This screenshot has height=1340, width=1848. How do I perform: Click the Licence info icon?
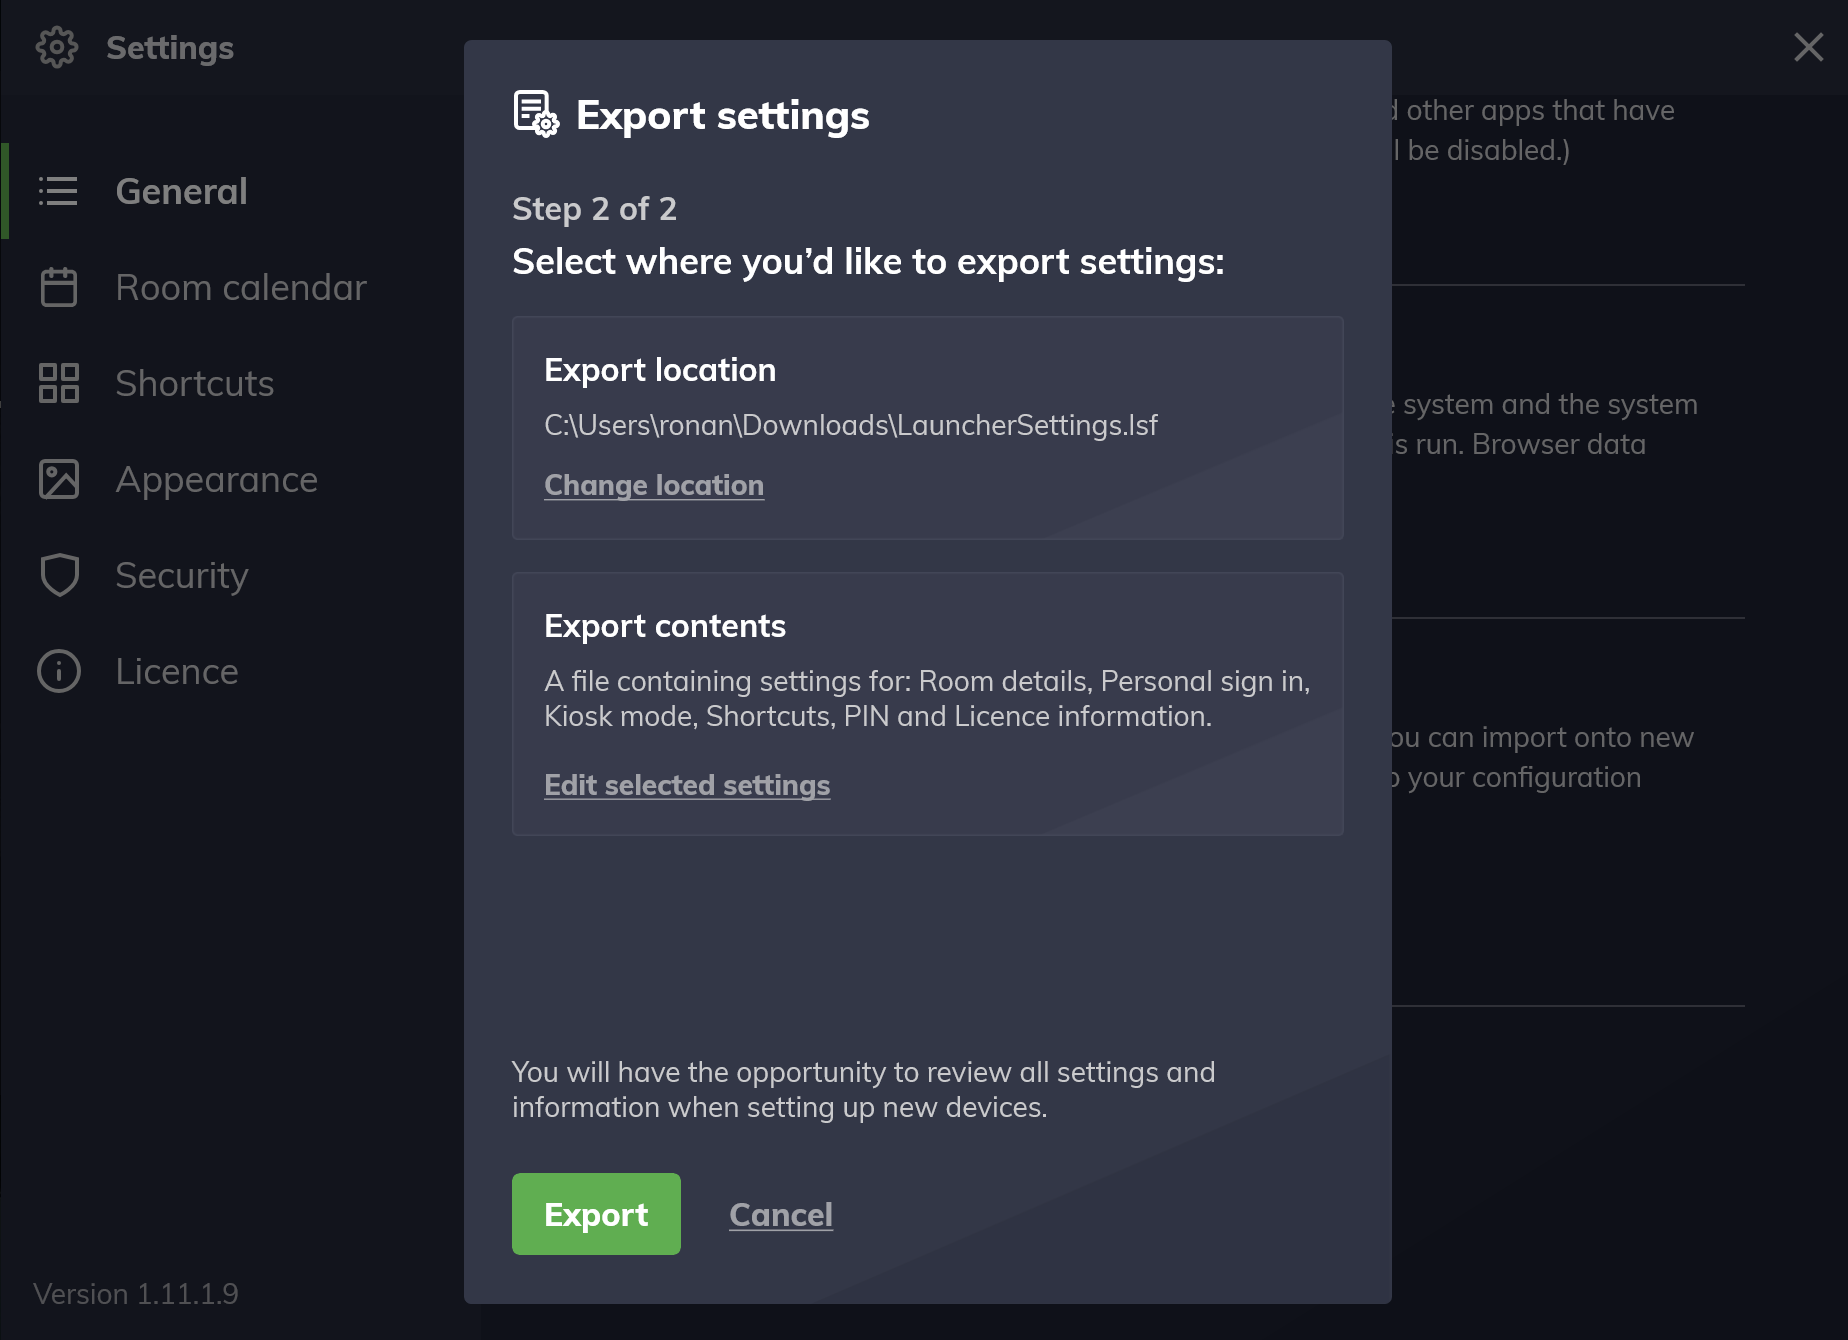point(59,671)
